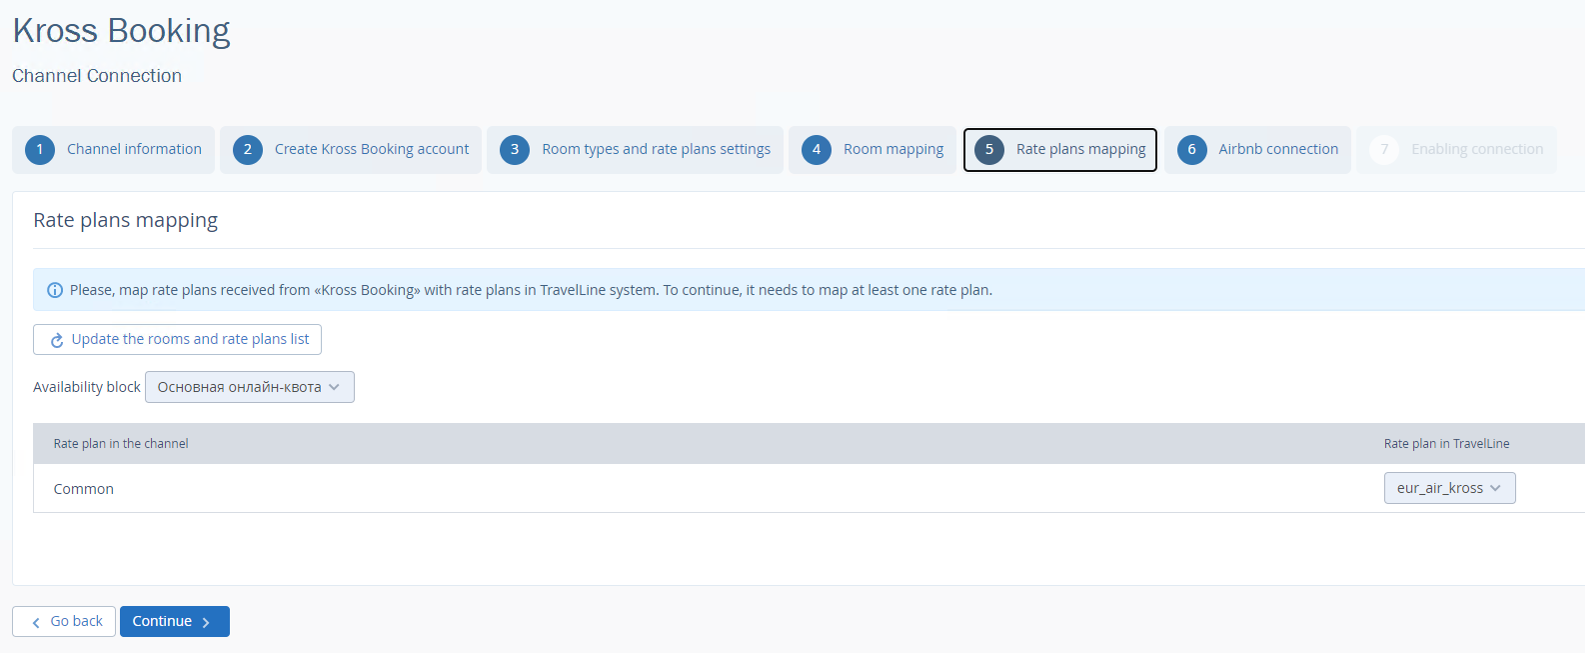This screenshot has width=1585, height=653.
Task: Switch to the Room mapping step
Action: (x=872, y=150)
